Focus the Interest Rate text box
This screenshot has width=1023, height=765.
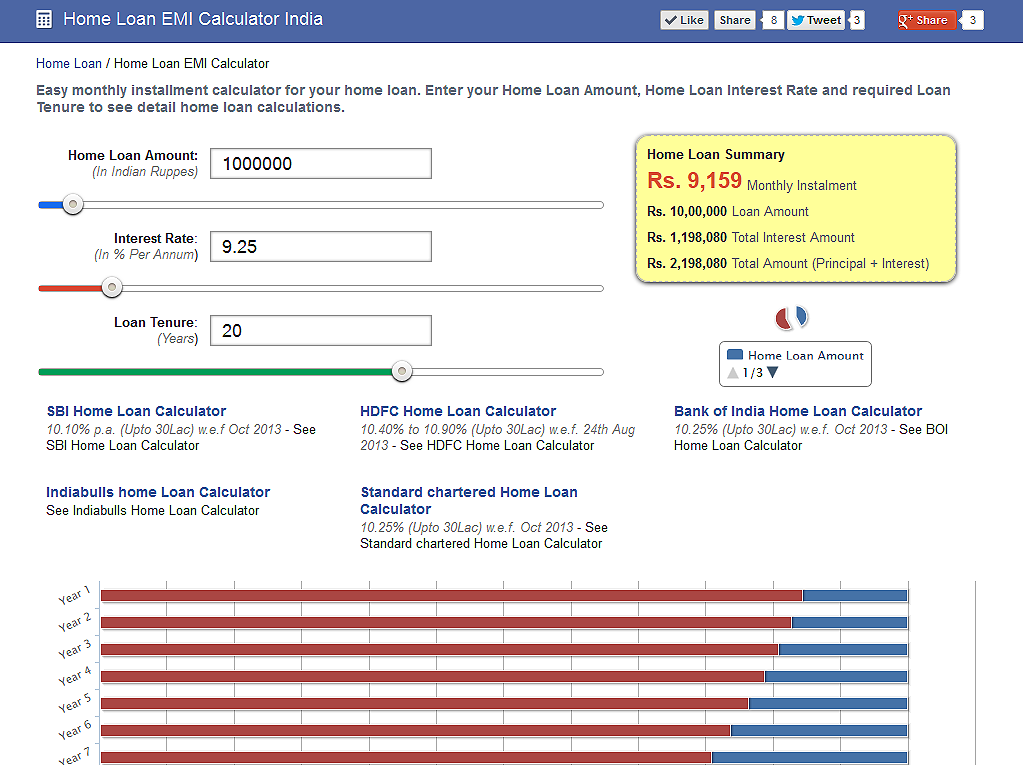320,247
